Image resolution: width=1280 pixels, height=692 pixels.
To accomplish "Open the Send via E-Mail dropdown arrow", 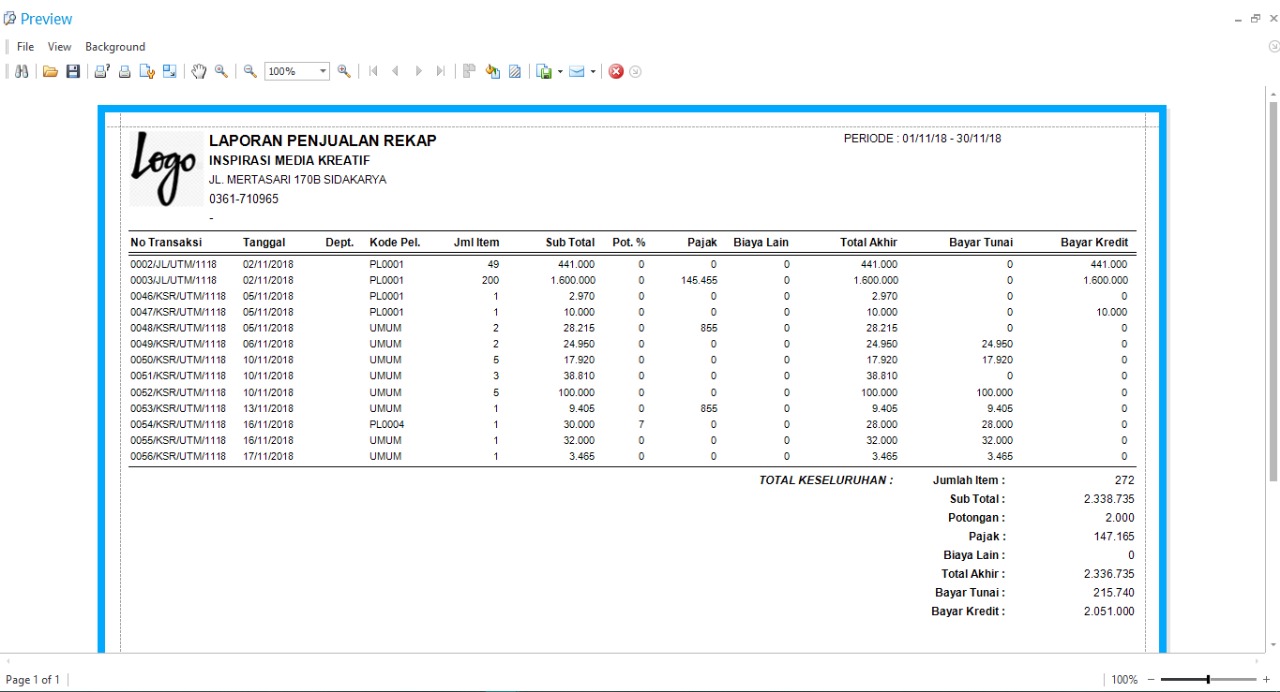I will [x=593, y=72].
